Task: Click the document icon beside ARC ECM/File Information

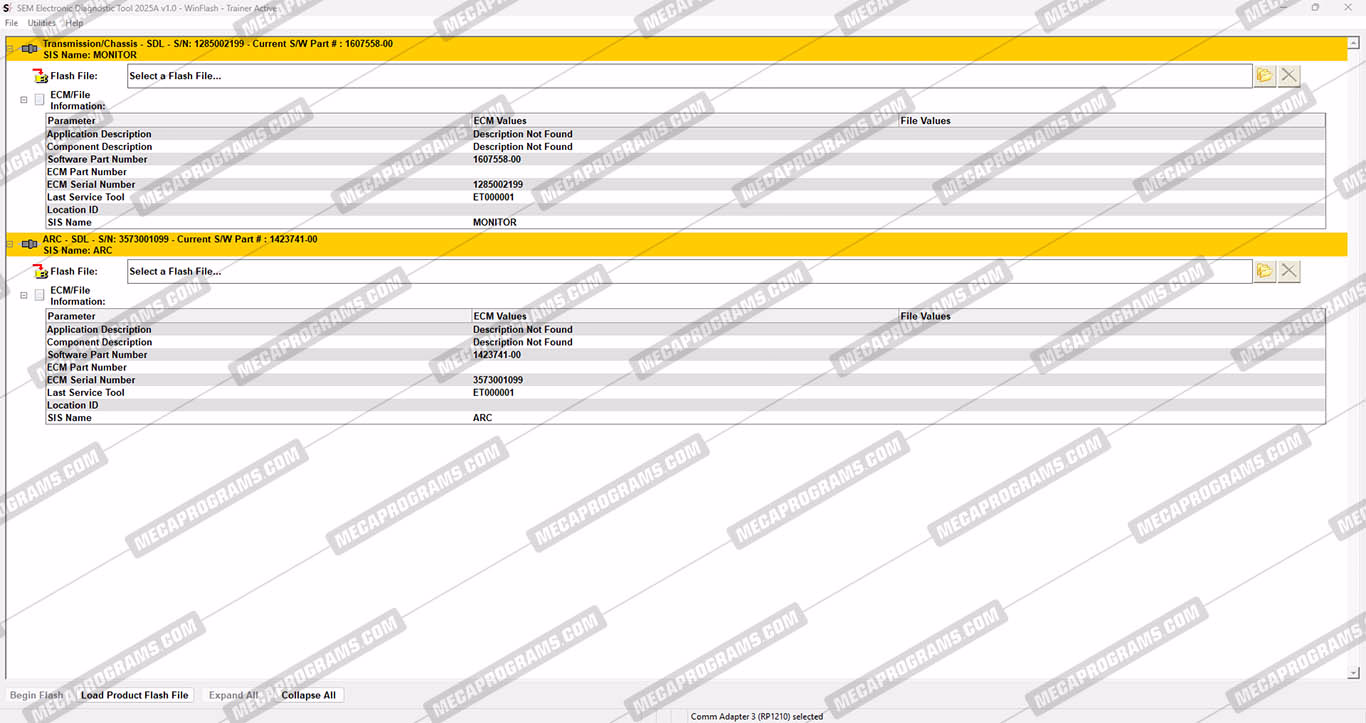Action: pyautogui.click(x=40, y=295)
